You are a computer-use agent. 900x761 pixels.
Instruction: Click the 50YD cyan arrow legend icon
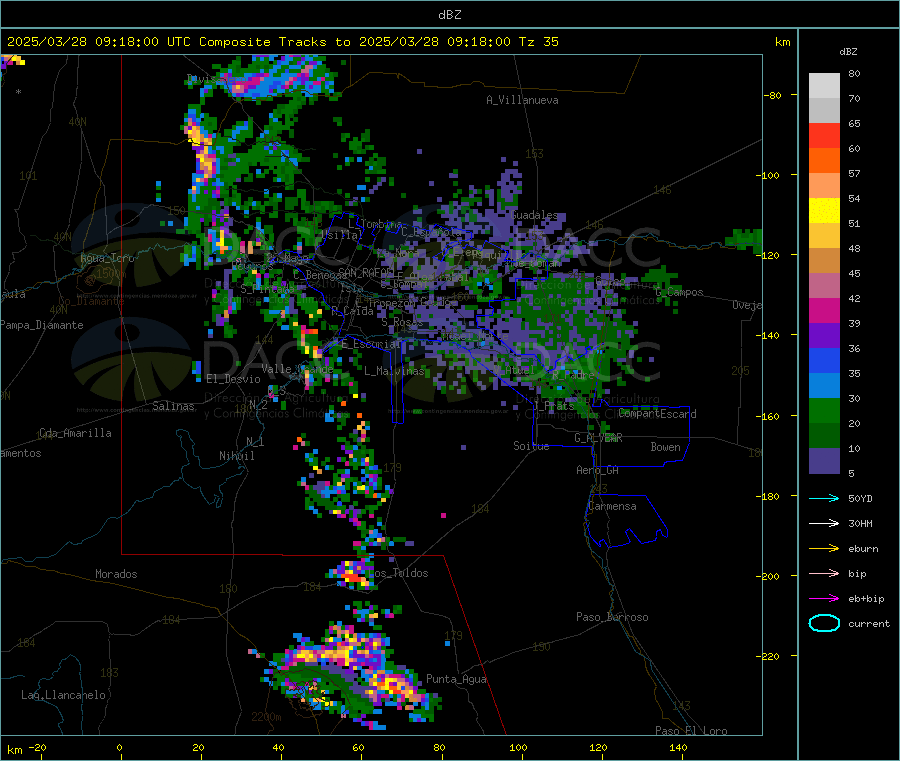[x=824, y=498]
